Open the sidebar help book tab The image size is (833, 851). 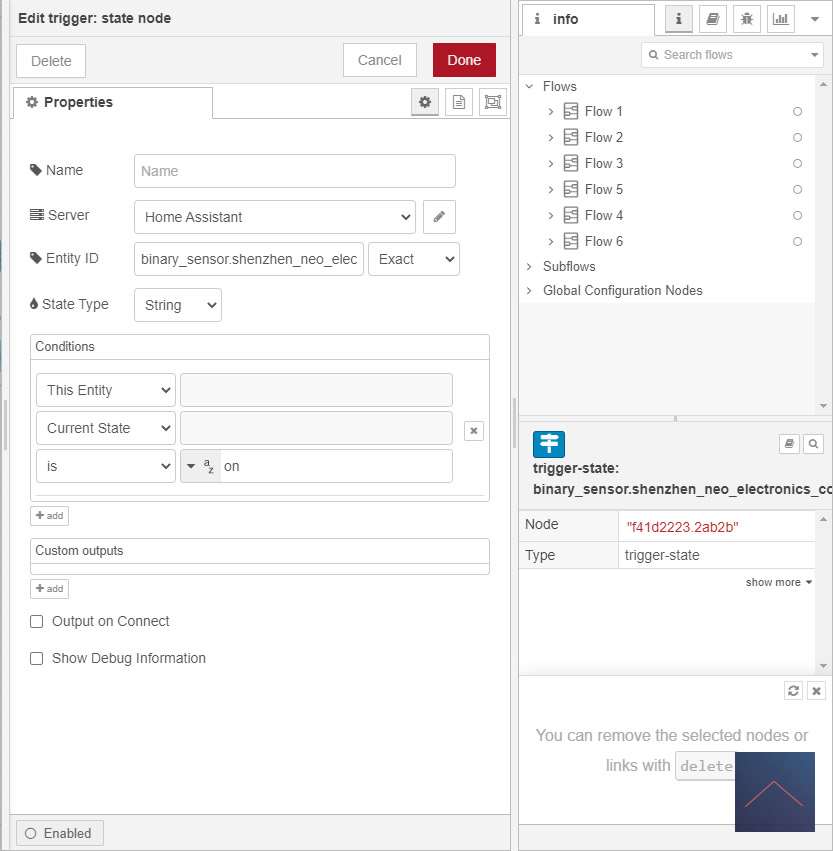712,19
